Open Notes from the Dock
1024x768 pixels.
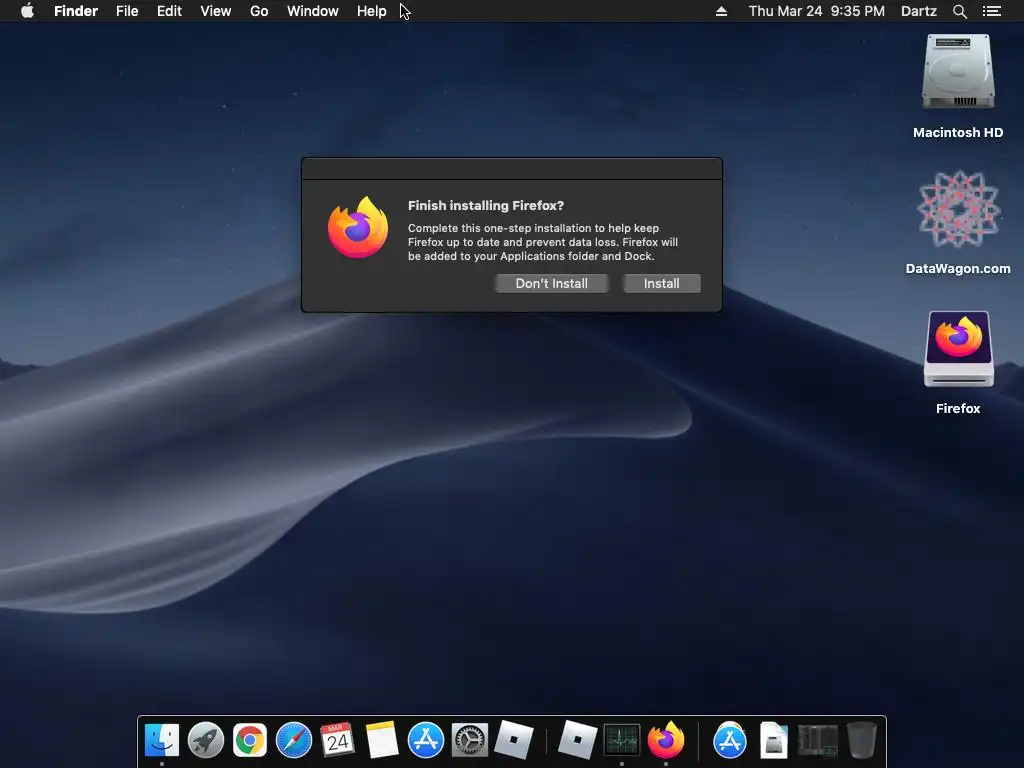(382, 740)
